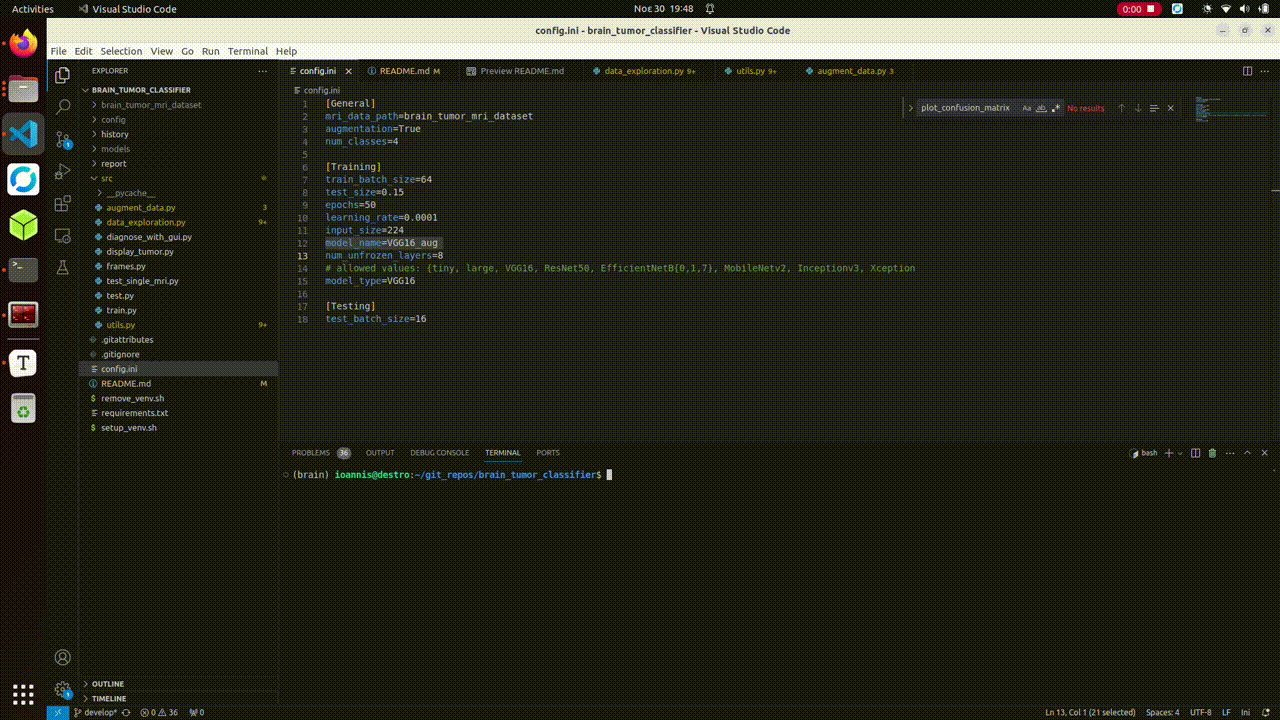The height and width of the screenshot is (720, 1280).
Task: Open the File menu
Action: click(x=58, y=51)
